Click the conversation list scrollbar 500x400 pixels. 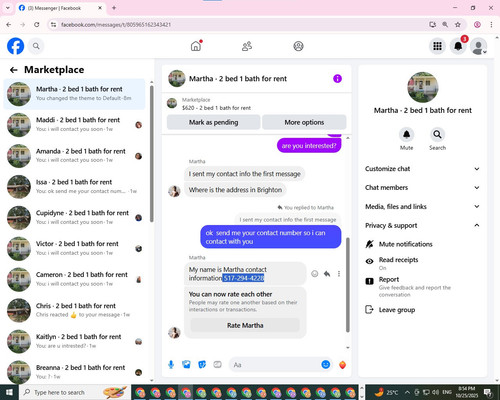(x=152, y=153)
